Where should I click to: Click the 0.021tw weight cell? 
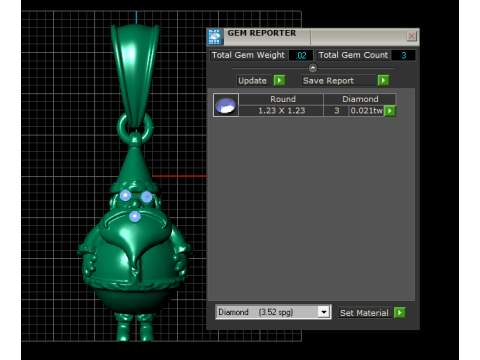pyautogui.click(x=366, y=111)
